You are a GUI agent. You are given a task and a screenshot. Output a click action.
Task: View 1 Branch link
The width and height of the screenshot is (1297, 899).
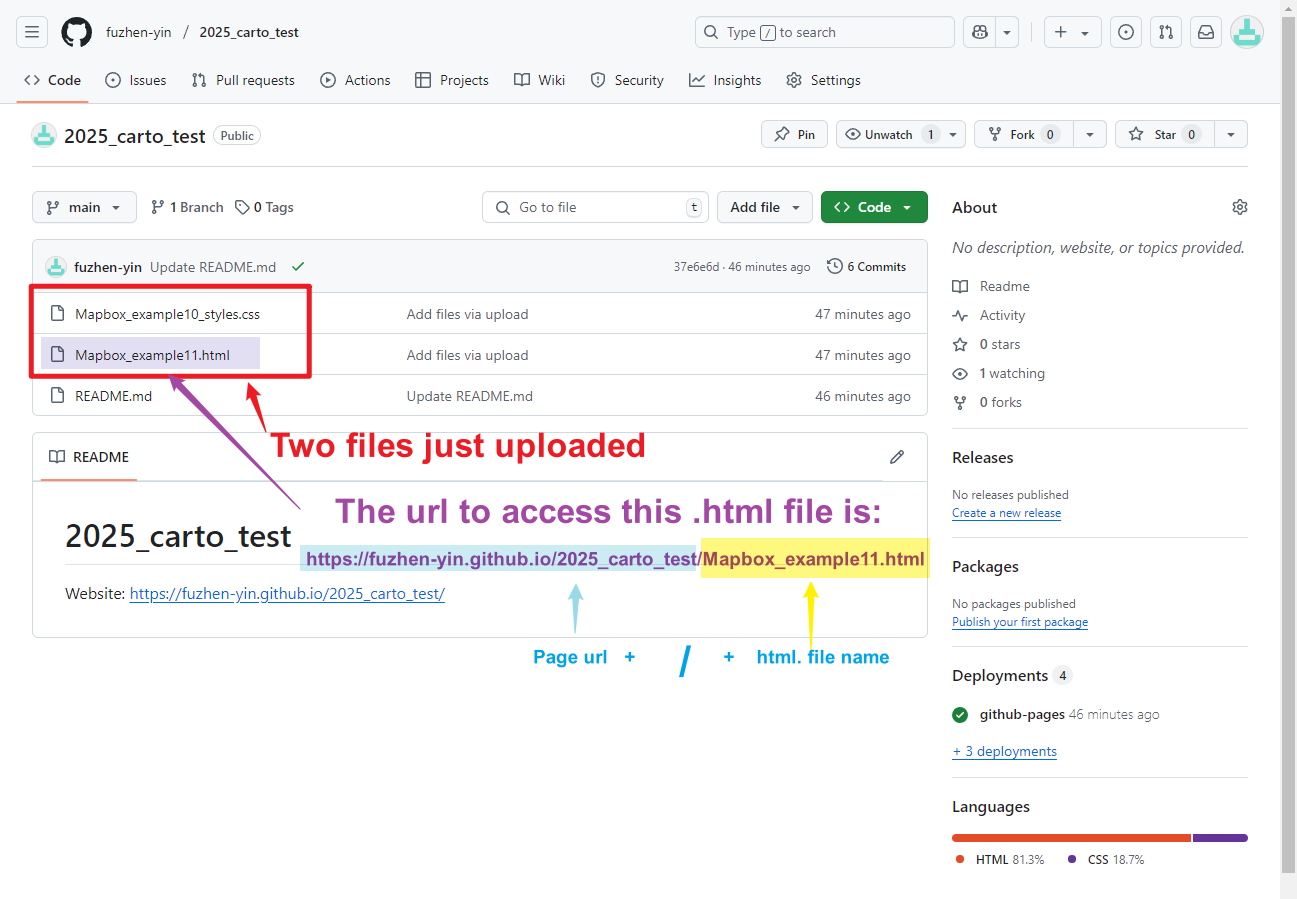[x=187, y=207]
